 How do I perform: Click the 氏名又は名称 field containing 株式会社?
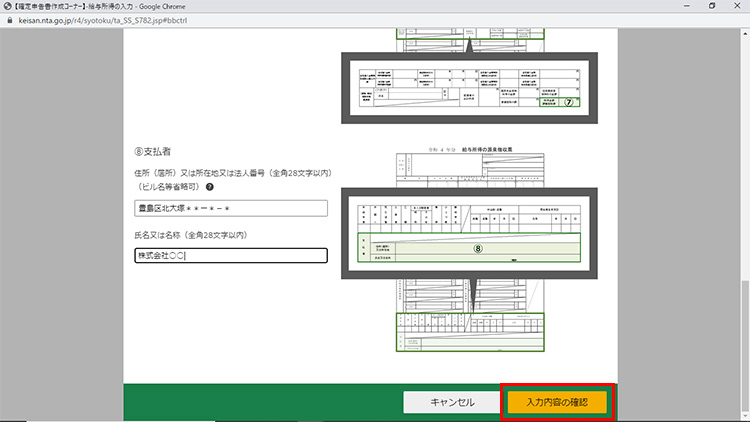pyautogui.click(x=231, y=255)
